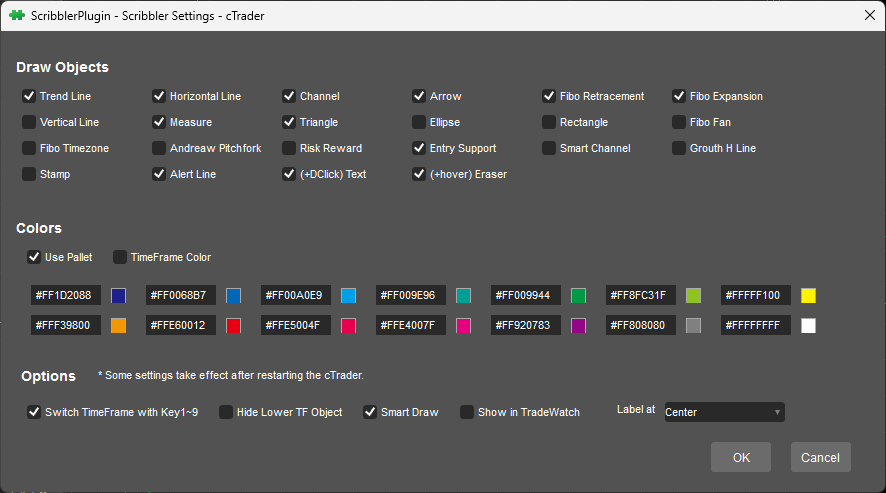
Task: Choose the purple #FF920783 color swatch
Action: [578, 325]
